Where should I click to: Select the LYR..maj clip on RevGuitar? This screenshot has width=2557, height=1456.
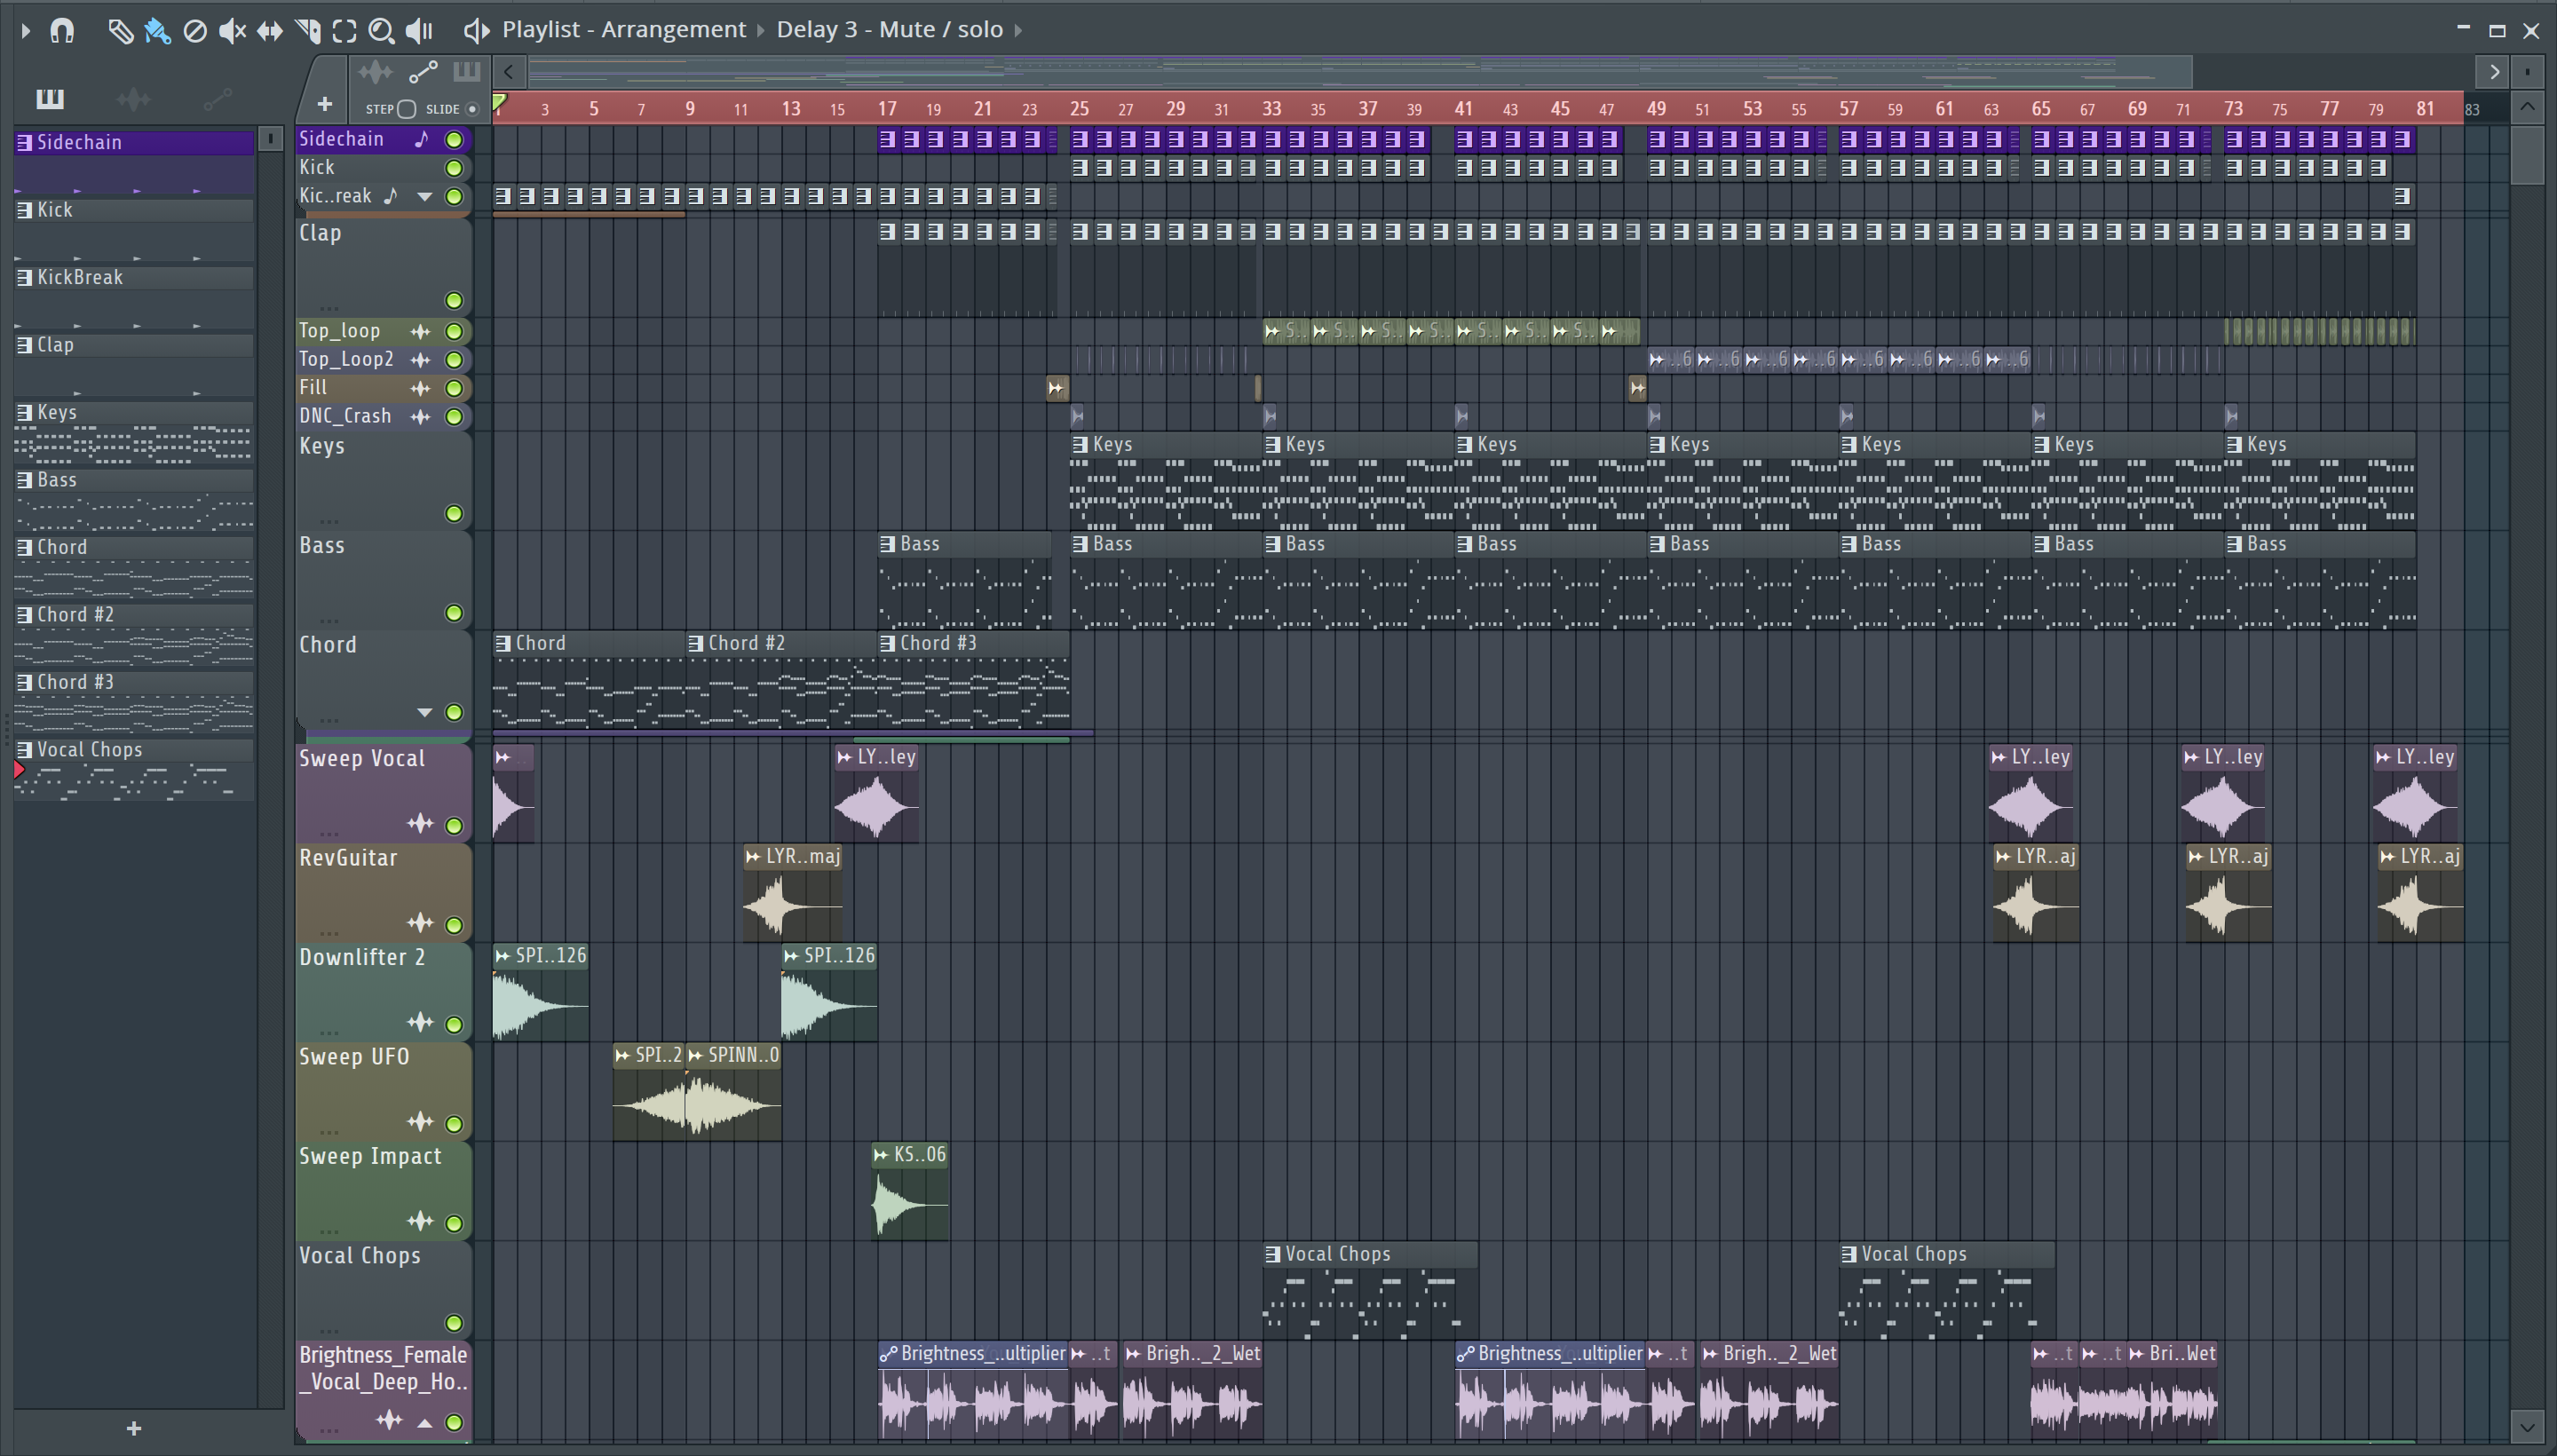[793, 892]
